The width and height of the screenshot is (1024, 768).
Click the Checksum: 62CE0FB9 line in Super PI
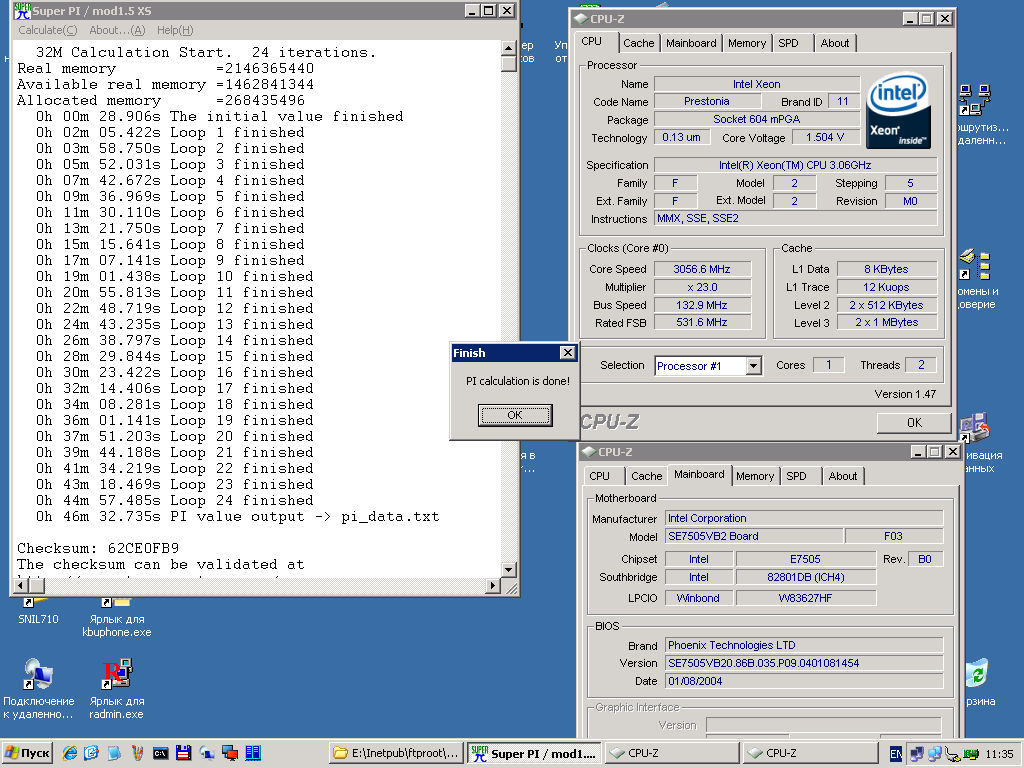pos(98,549)
